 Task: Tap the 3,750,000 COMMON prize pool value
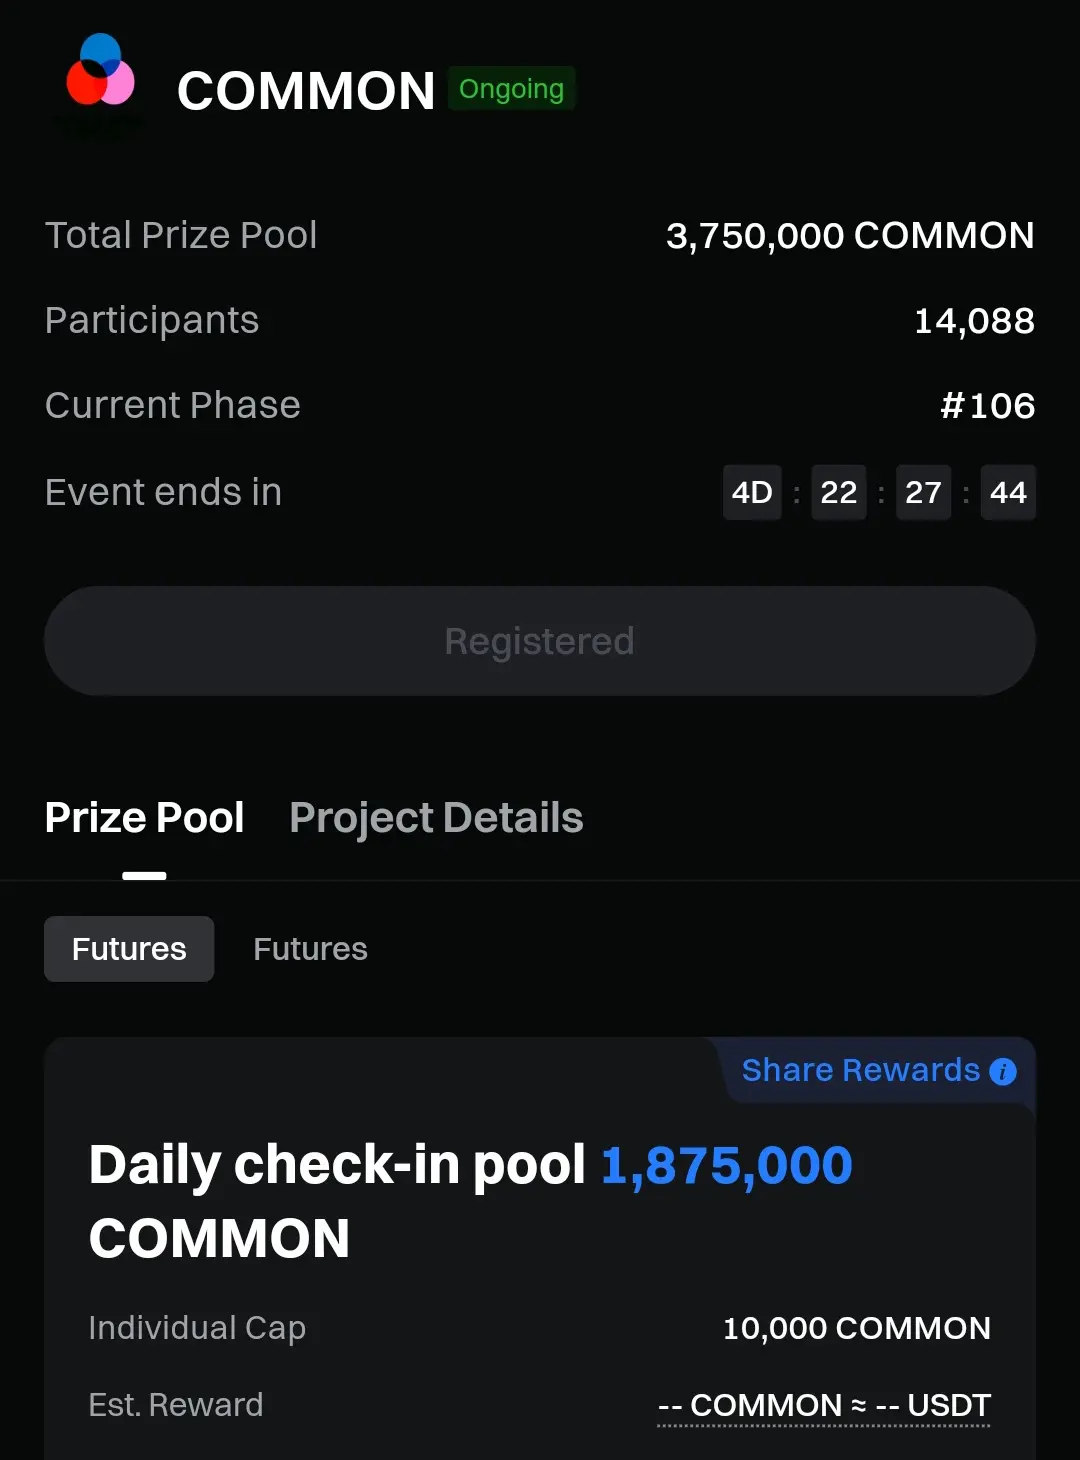coord(850,236)
